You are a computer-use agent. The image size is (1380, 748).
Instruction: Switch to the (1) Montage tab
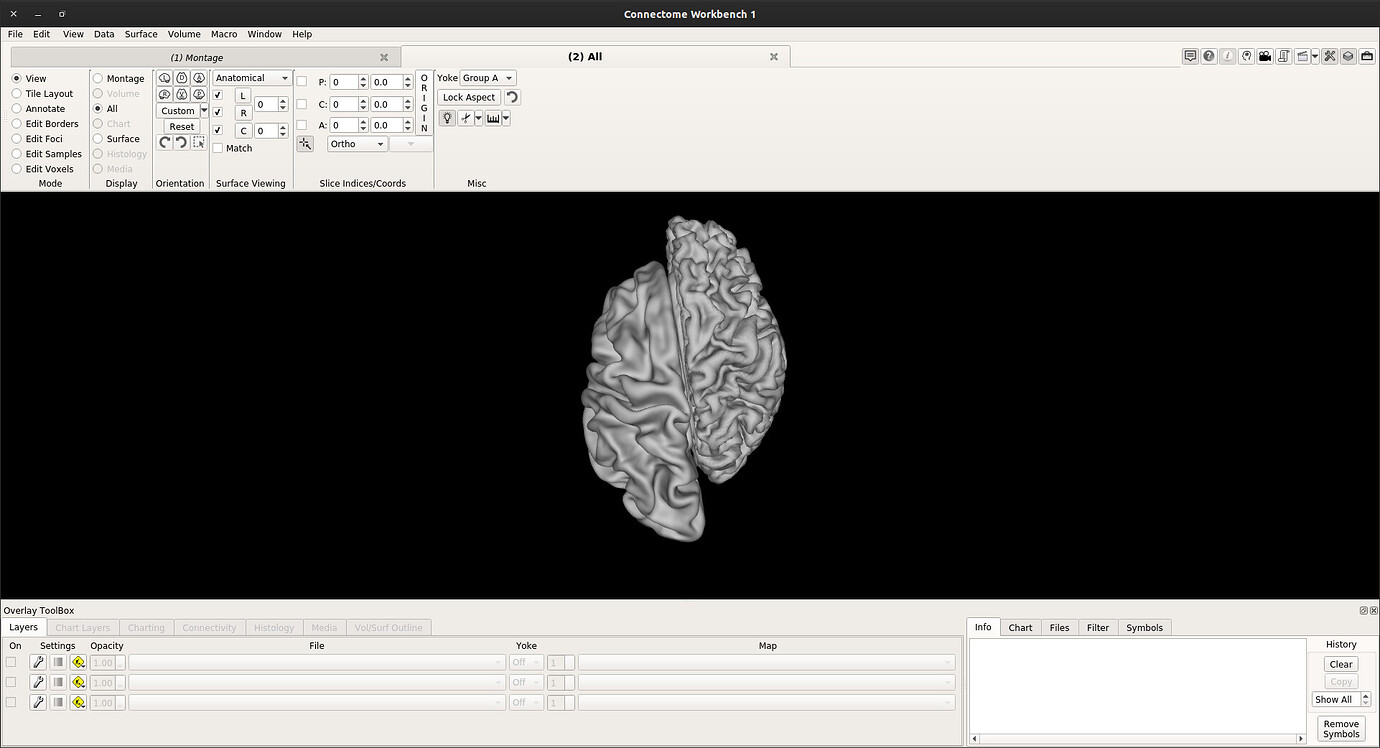pos(205,57)
